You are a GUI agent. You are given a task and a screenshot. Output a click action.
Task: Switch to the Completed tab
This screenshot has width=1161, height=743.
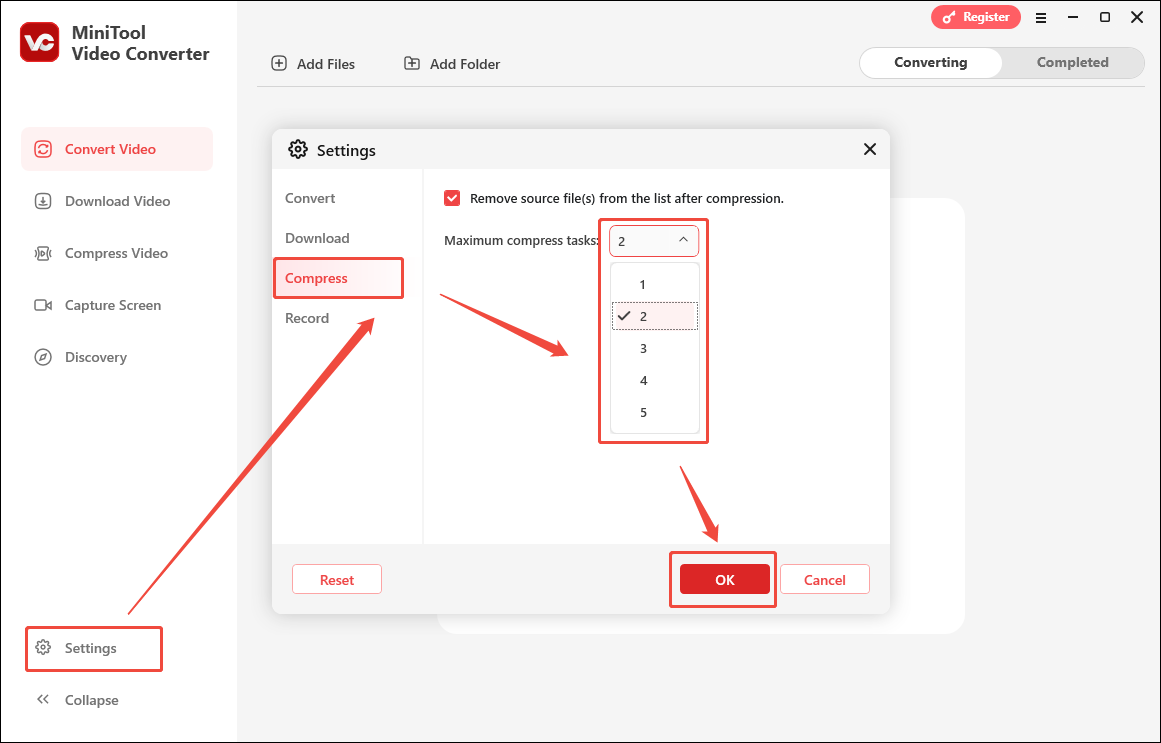(1072, 62)
